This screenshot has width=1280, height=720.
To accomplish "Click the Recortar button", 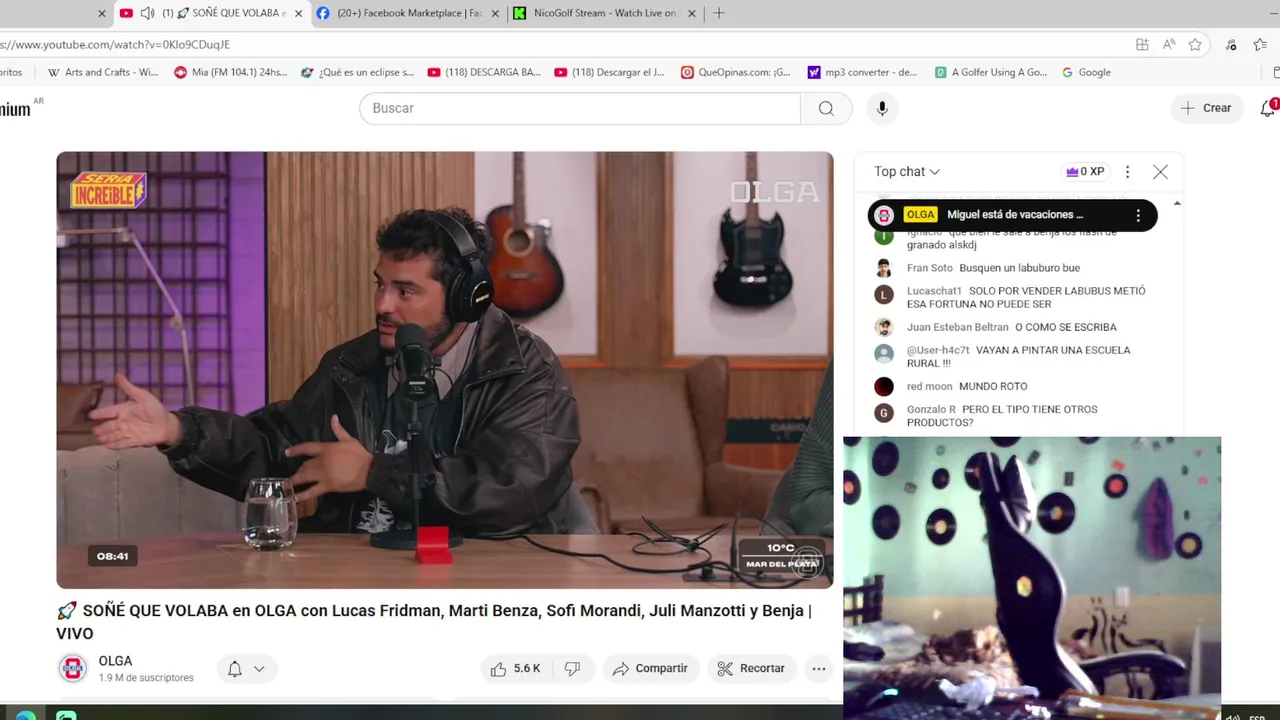I will tap(751, 668).
